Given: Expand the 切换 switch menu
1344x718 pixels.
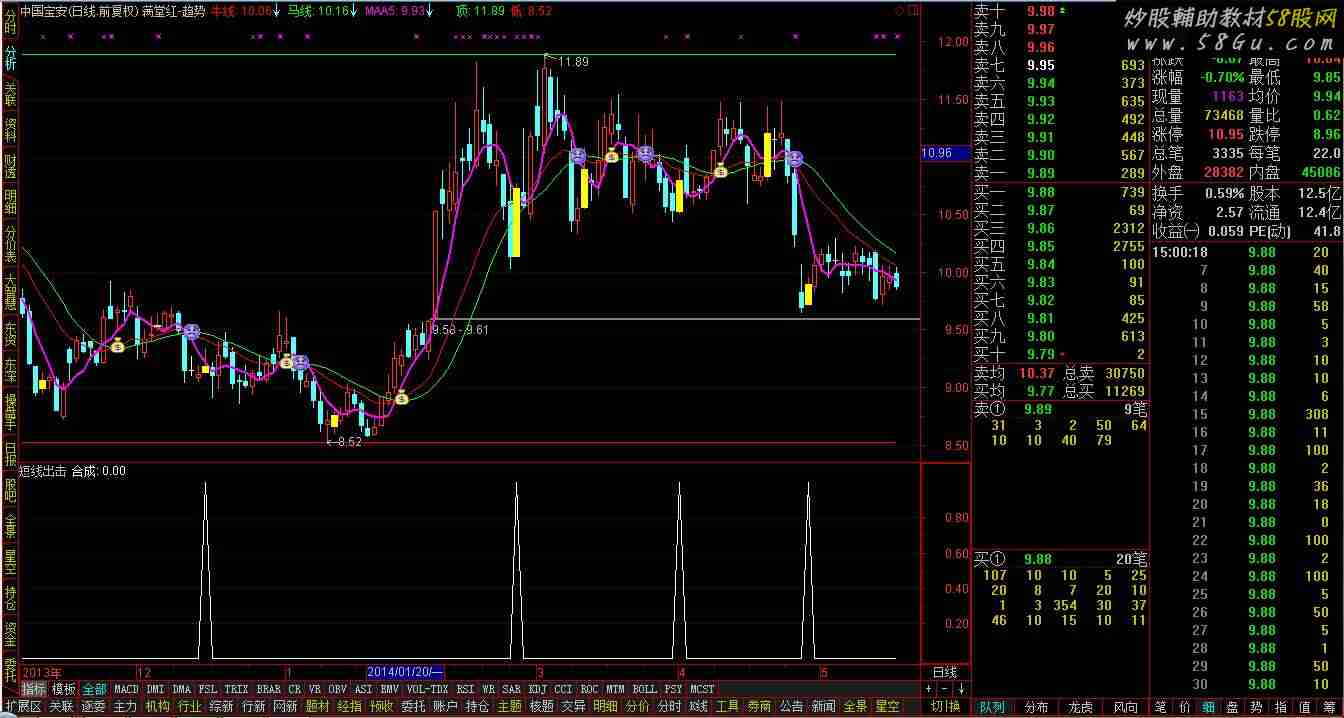Looking at the screenshot, I should point(945,706).
